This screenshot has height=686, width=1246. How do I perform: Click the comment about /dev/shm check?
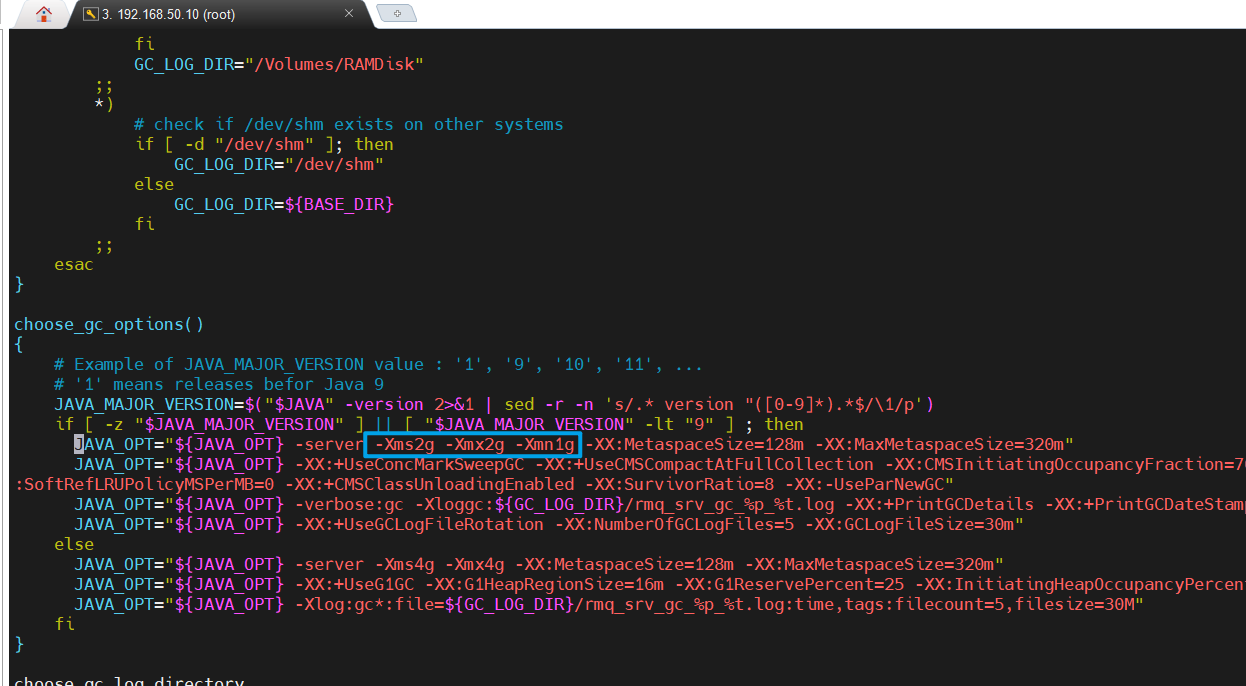[348, 124]
